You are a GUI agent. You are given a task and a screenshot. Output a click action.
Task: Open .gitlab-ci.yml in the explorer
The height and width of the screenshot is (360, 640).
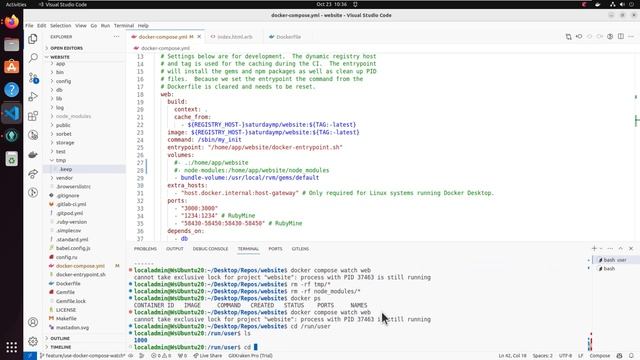[71, 204]
